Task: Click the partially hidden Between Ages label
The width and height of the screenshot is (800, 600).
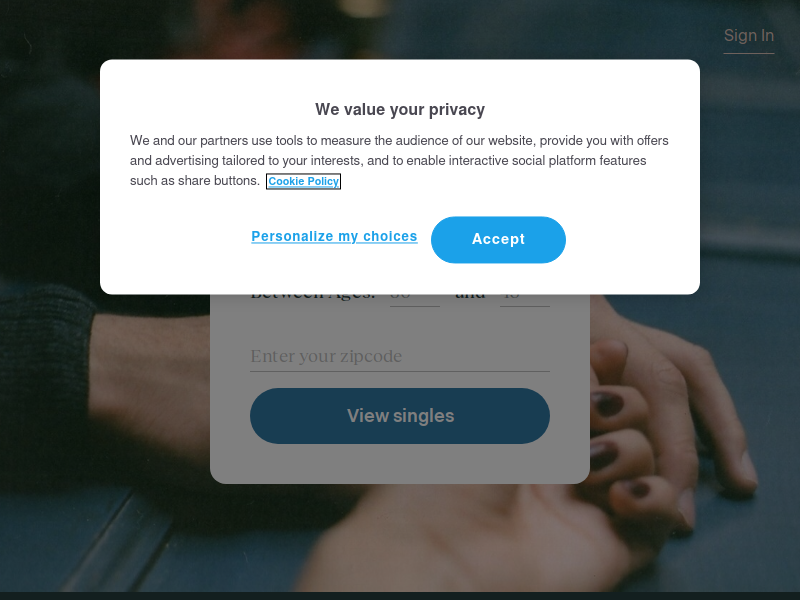Action: (313, 297)
